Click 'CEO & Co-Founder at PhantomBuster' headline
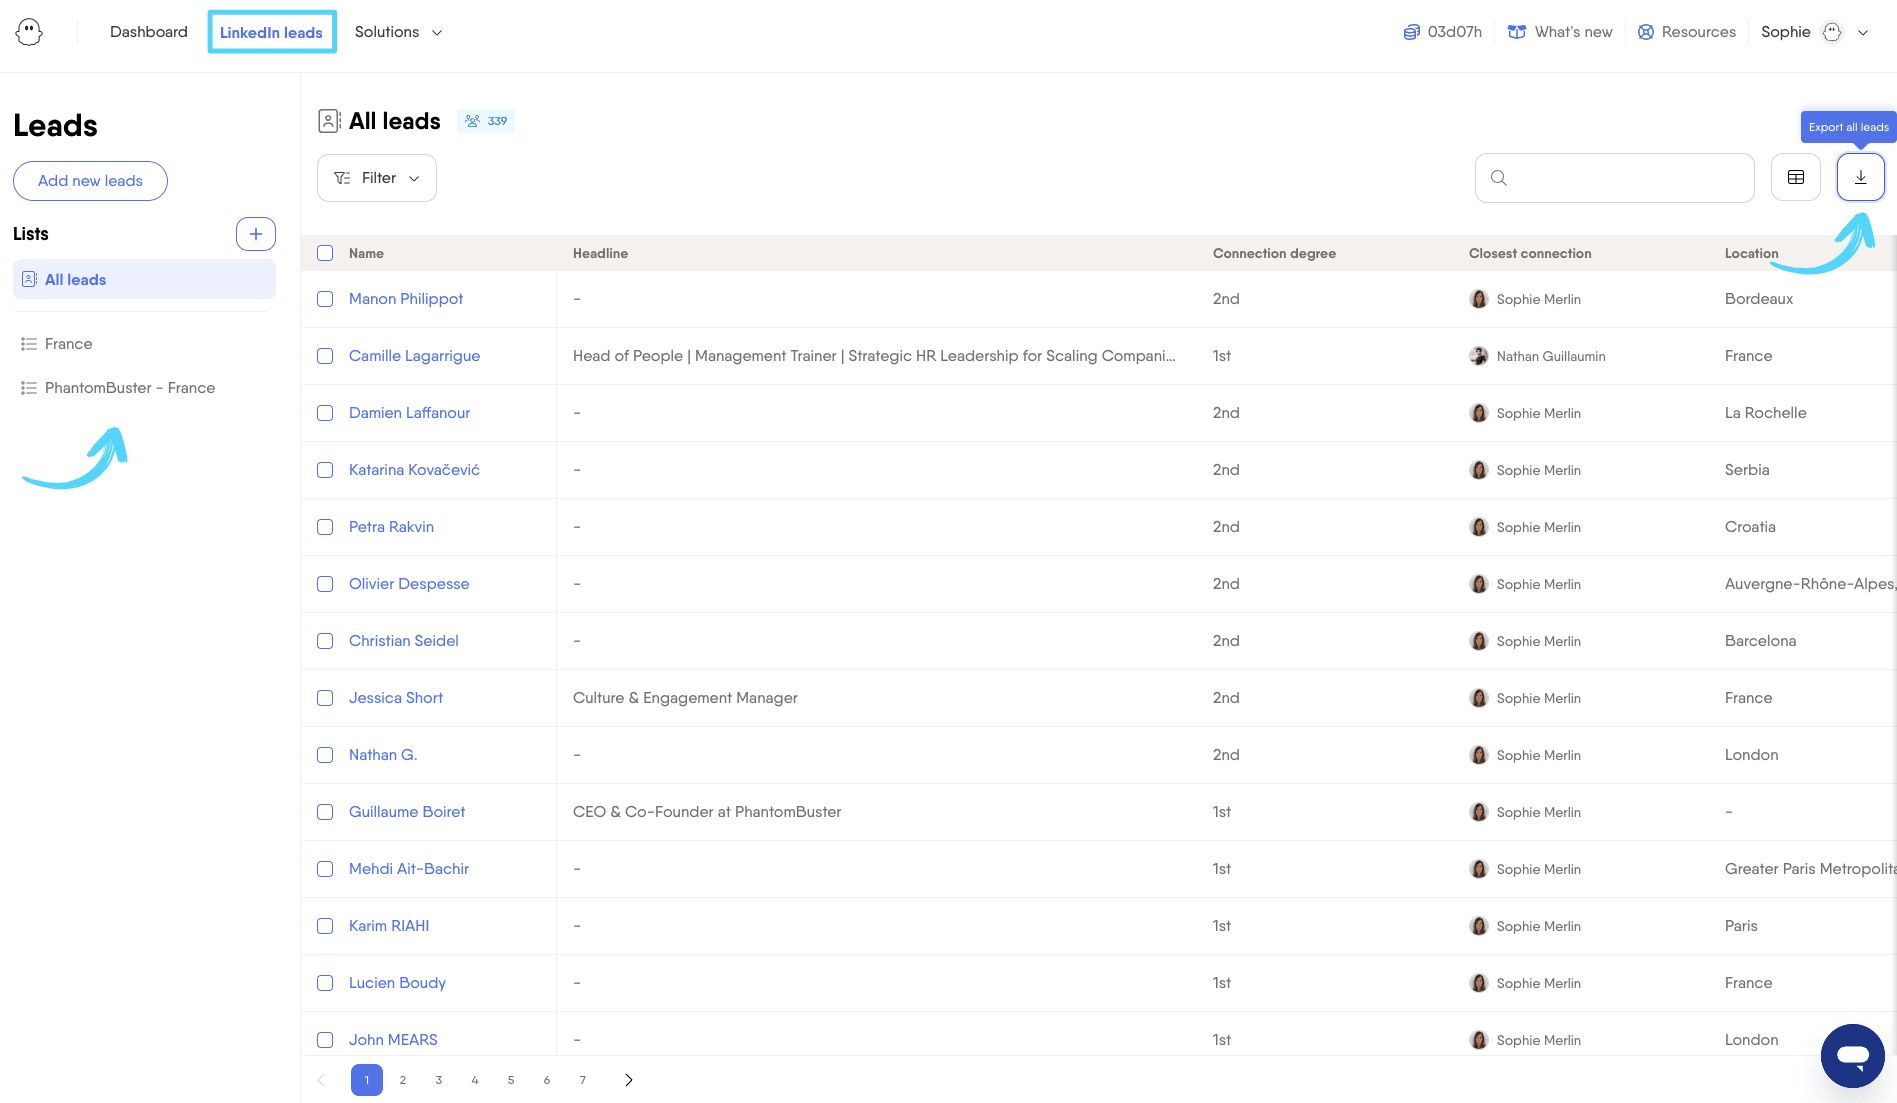 [707, 812]
